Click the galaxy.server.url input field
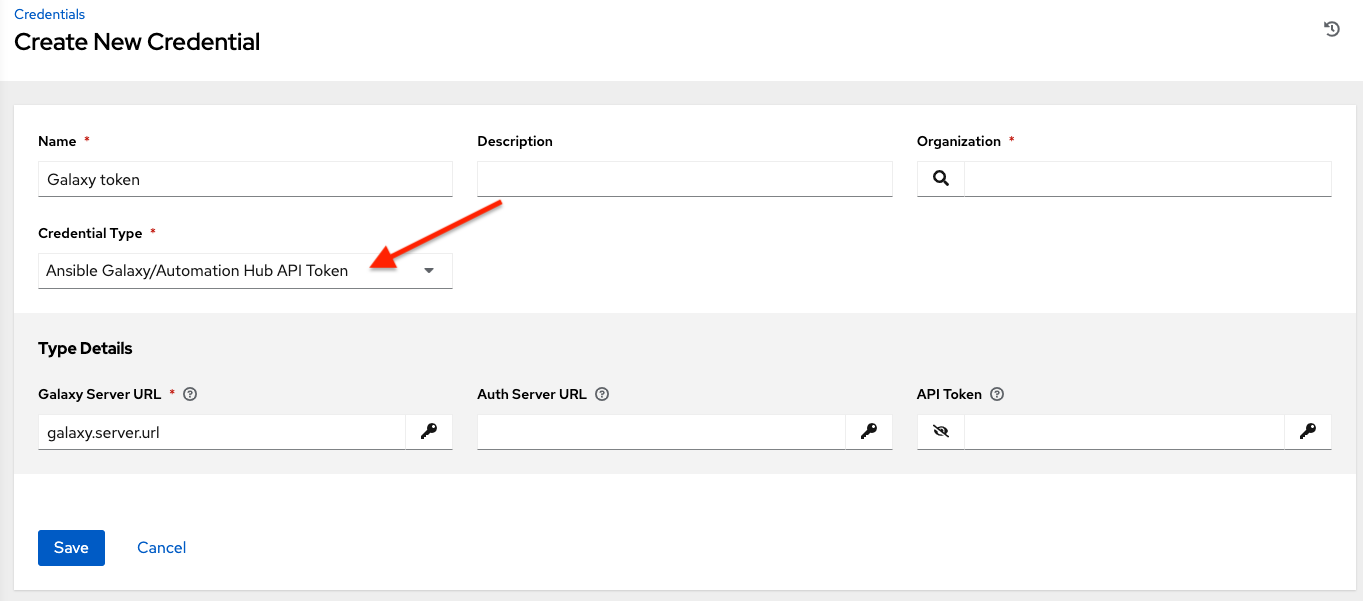This screenshot has height=601, width=1363. click(x=222, y=431)
